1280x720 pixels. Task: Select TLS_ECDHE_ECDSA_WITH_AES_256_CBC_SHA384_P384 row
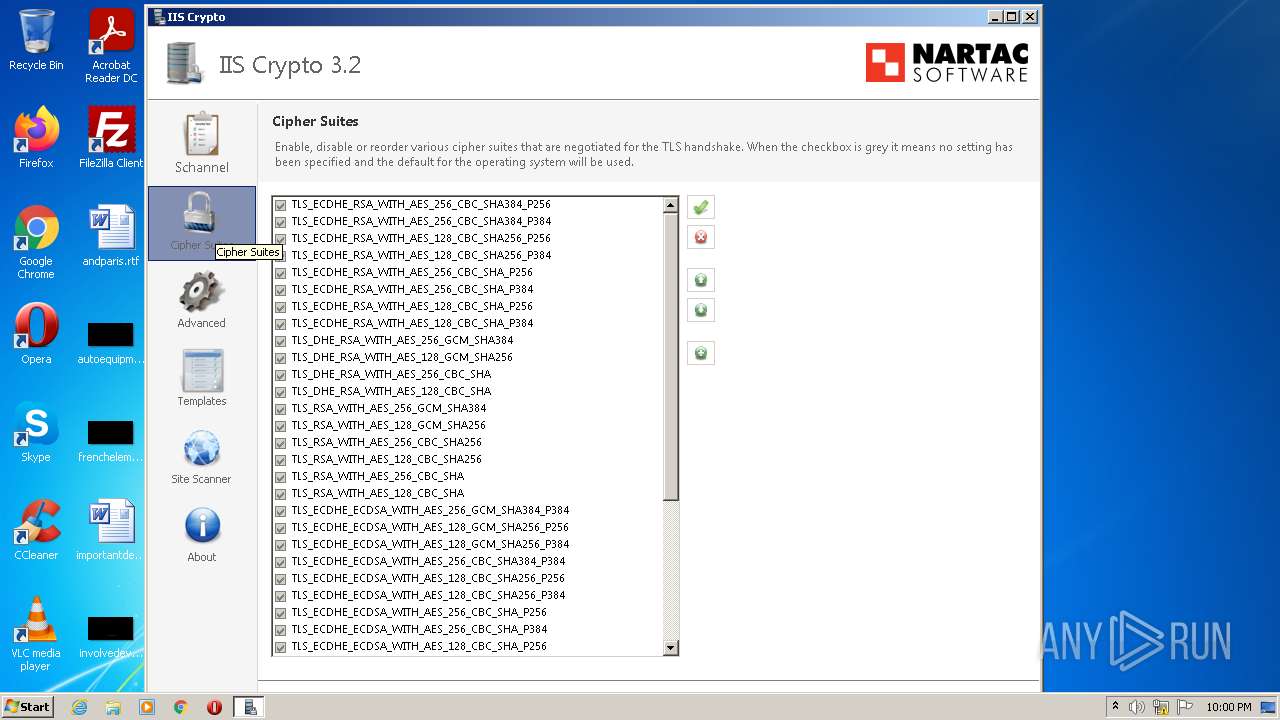pyautogui.click(x=467, y=561)
